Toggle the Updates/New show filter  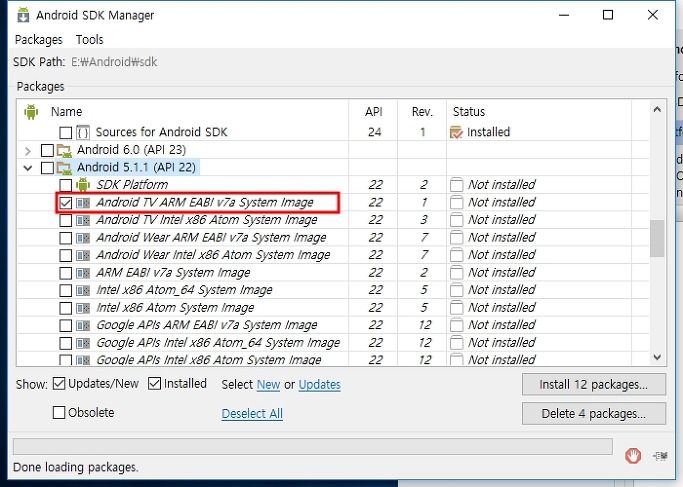[58, 384]
